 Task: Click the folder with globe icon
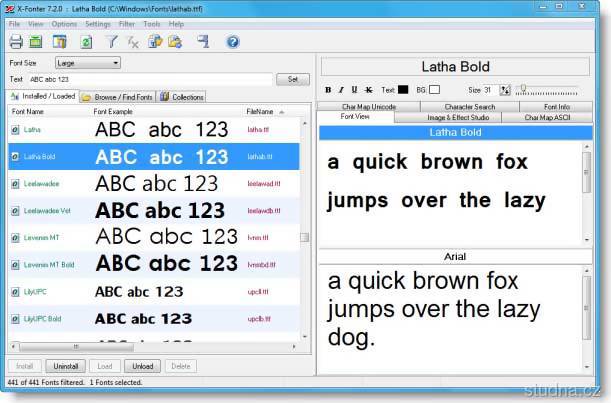point(175,42)
